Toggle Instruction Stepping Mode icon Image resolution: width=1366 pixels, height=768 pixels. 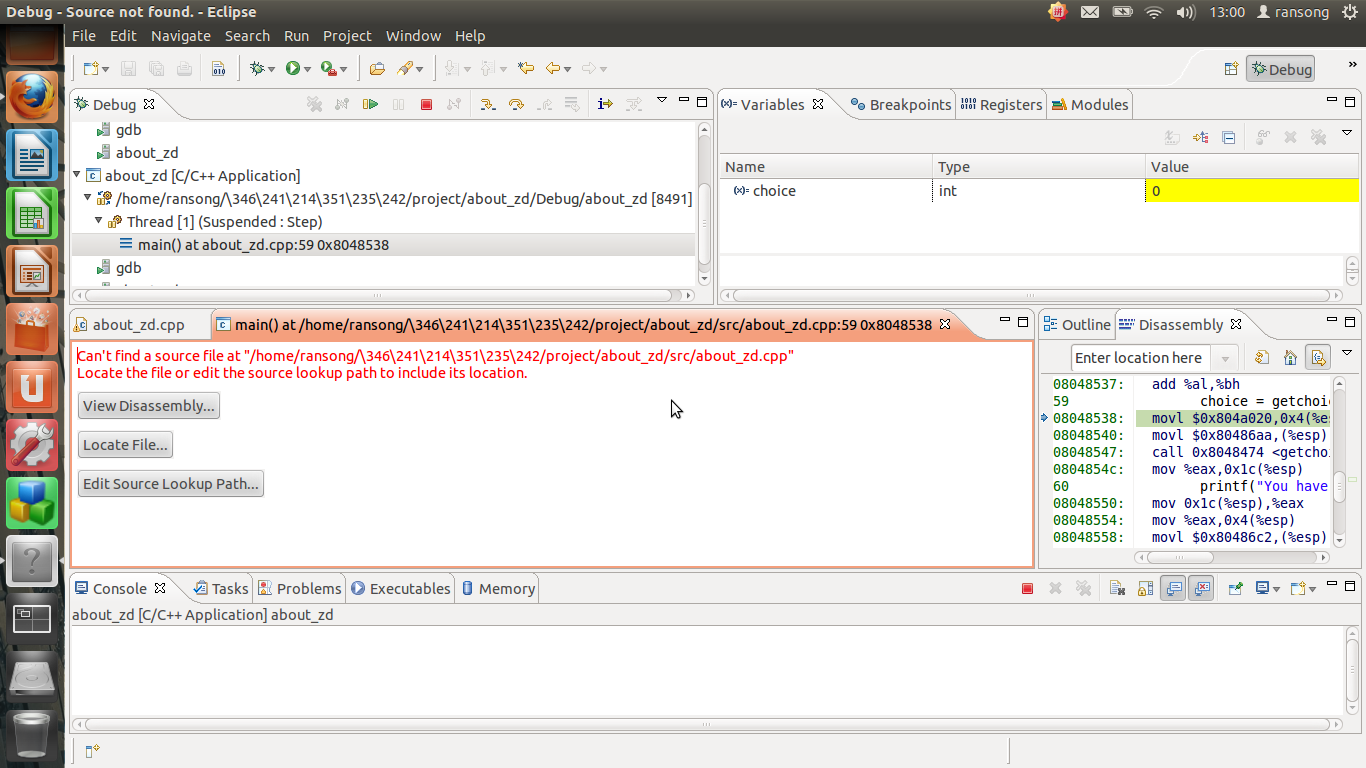[604, 104]
